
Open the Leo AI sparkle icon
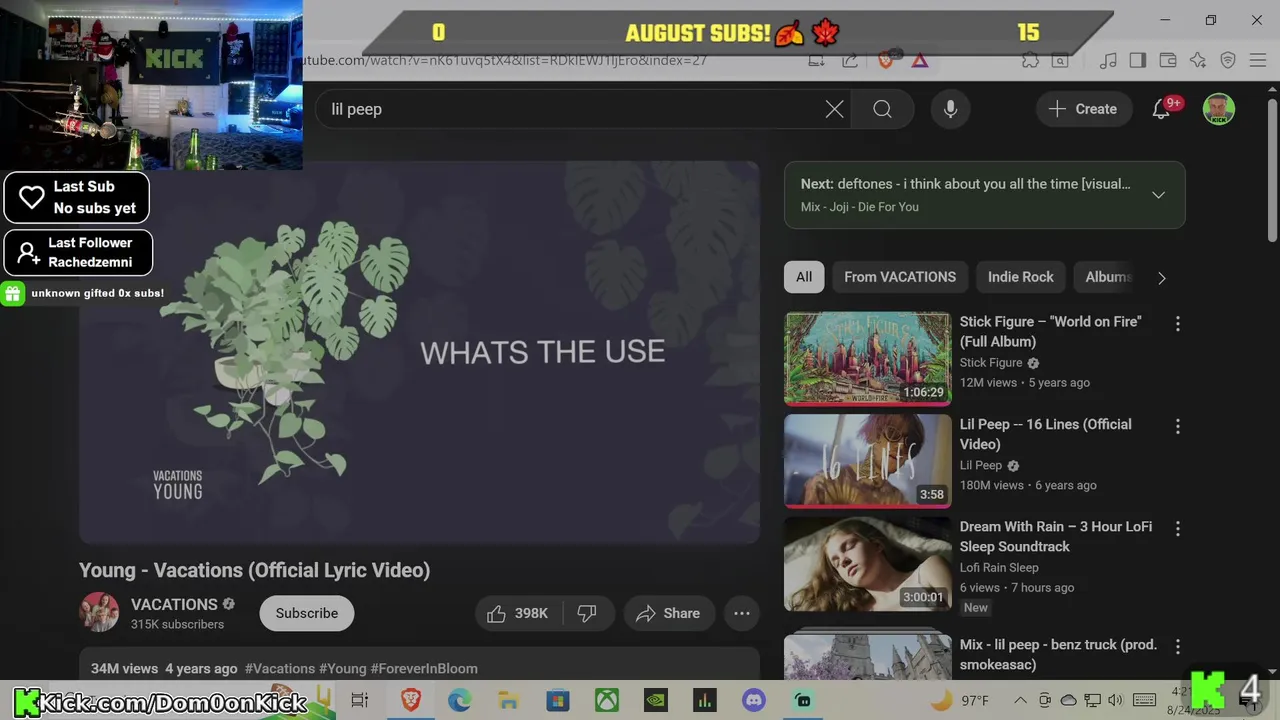[1198, 60]
